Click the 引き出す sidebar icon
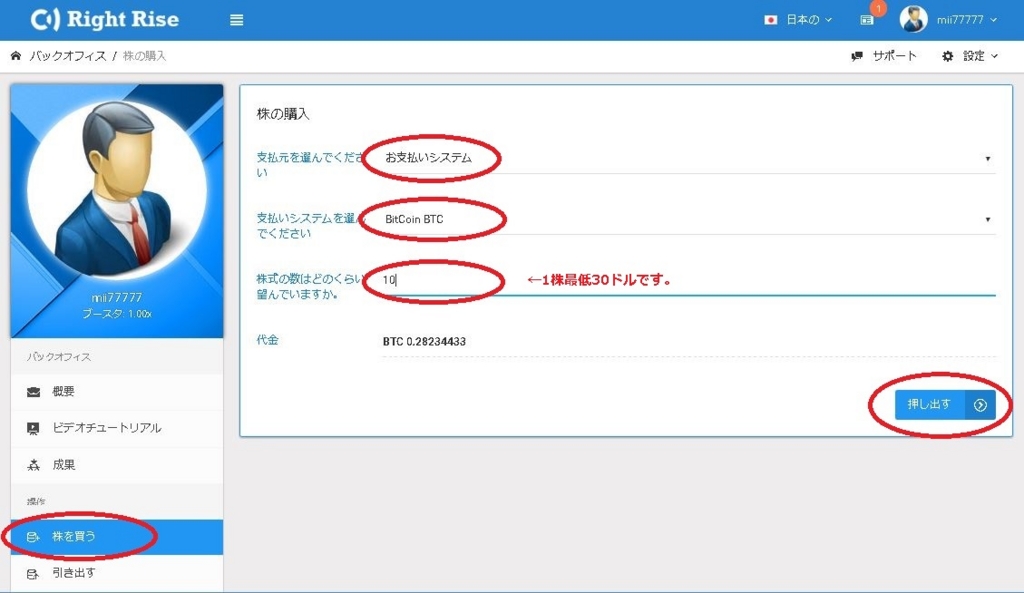1024x593 pixels. coord(33,573)
